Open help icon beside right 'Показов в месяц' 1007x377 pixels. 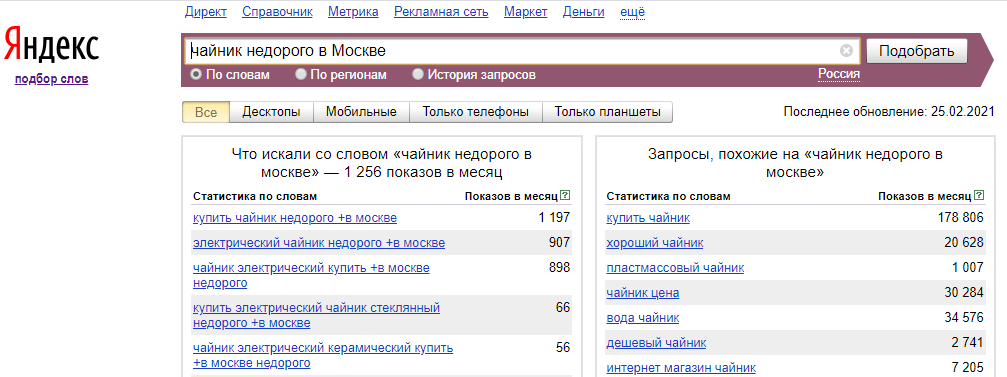tap(979, 195)
